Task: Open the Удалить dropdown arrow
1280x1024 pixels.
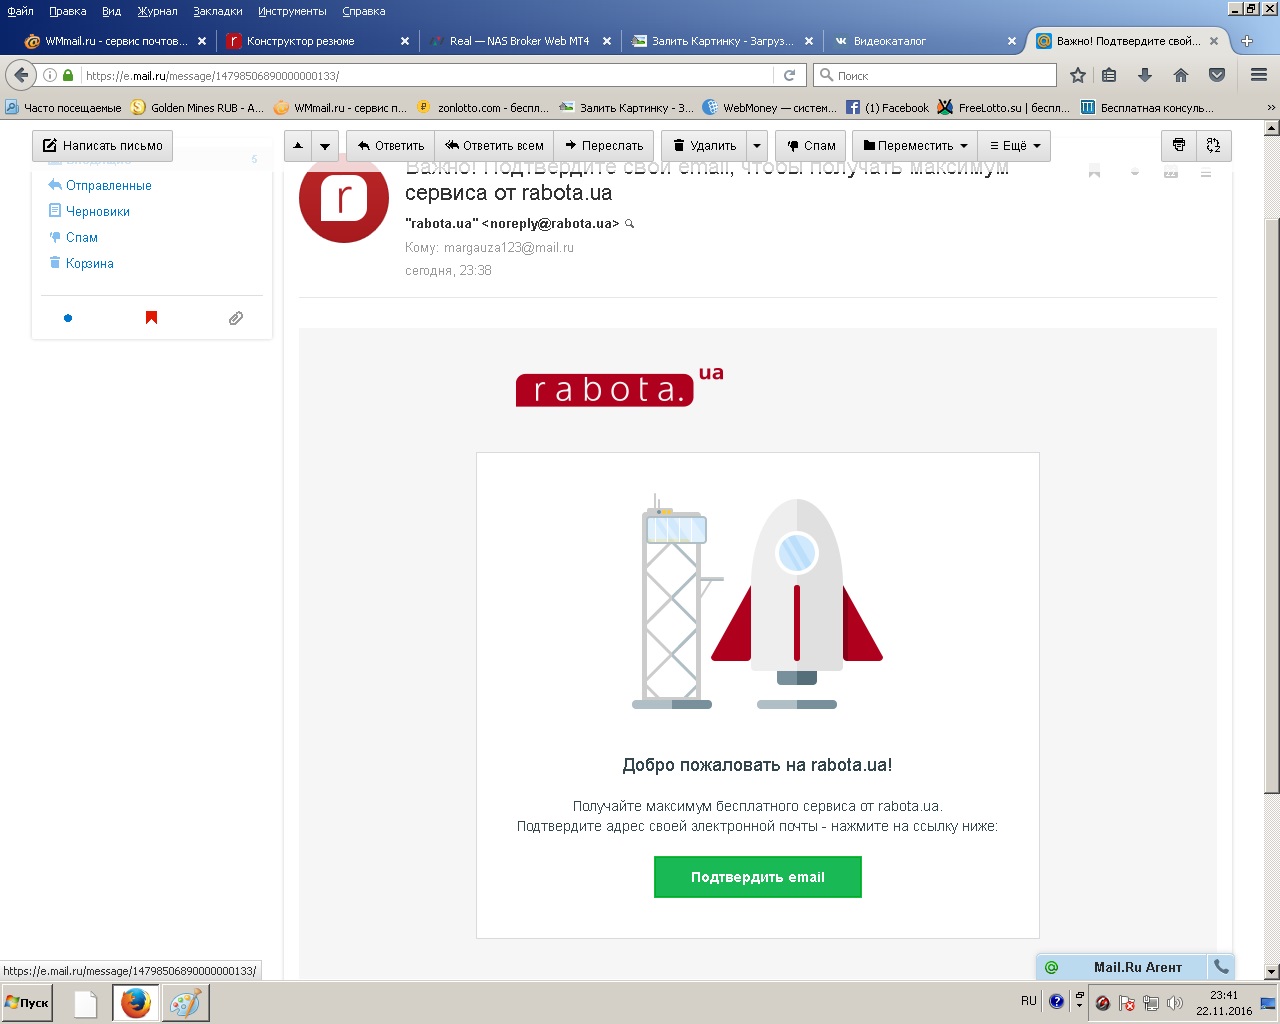Action: 758,145
